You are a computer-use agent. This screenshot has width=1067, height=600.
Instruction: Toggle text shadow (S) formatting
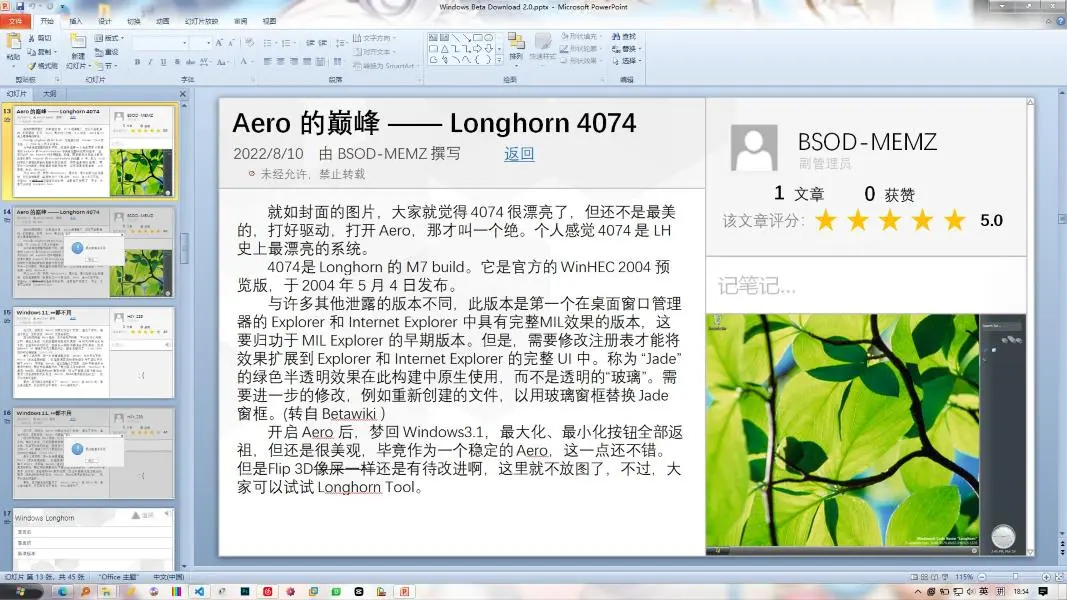(x=177, y=62)
